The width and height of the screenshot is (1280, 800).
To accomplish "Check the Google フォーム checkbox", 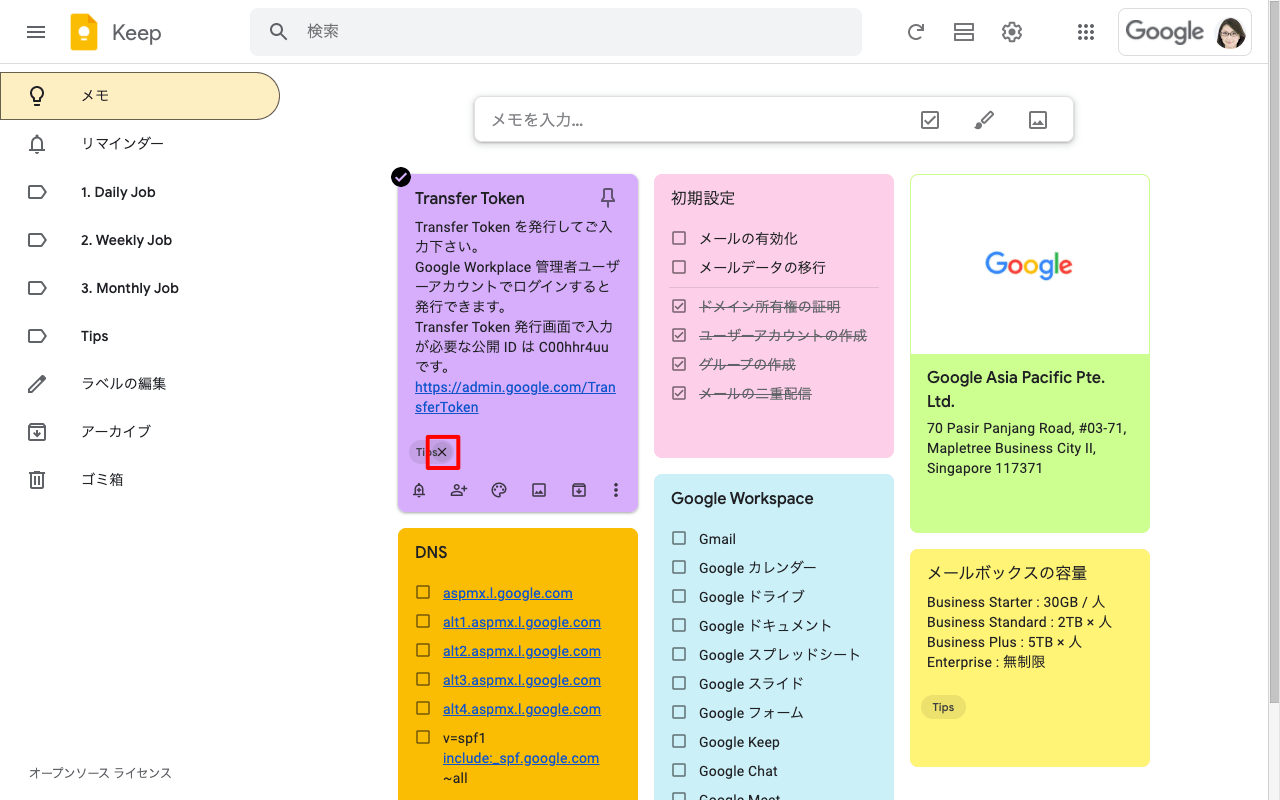I will (x=679, y=712).
